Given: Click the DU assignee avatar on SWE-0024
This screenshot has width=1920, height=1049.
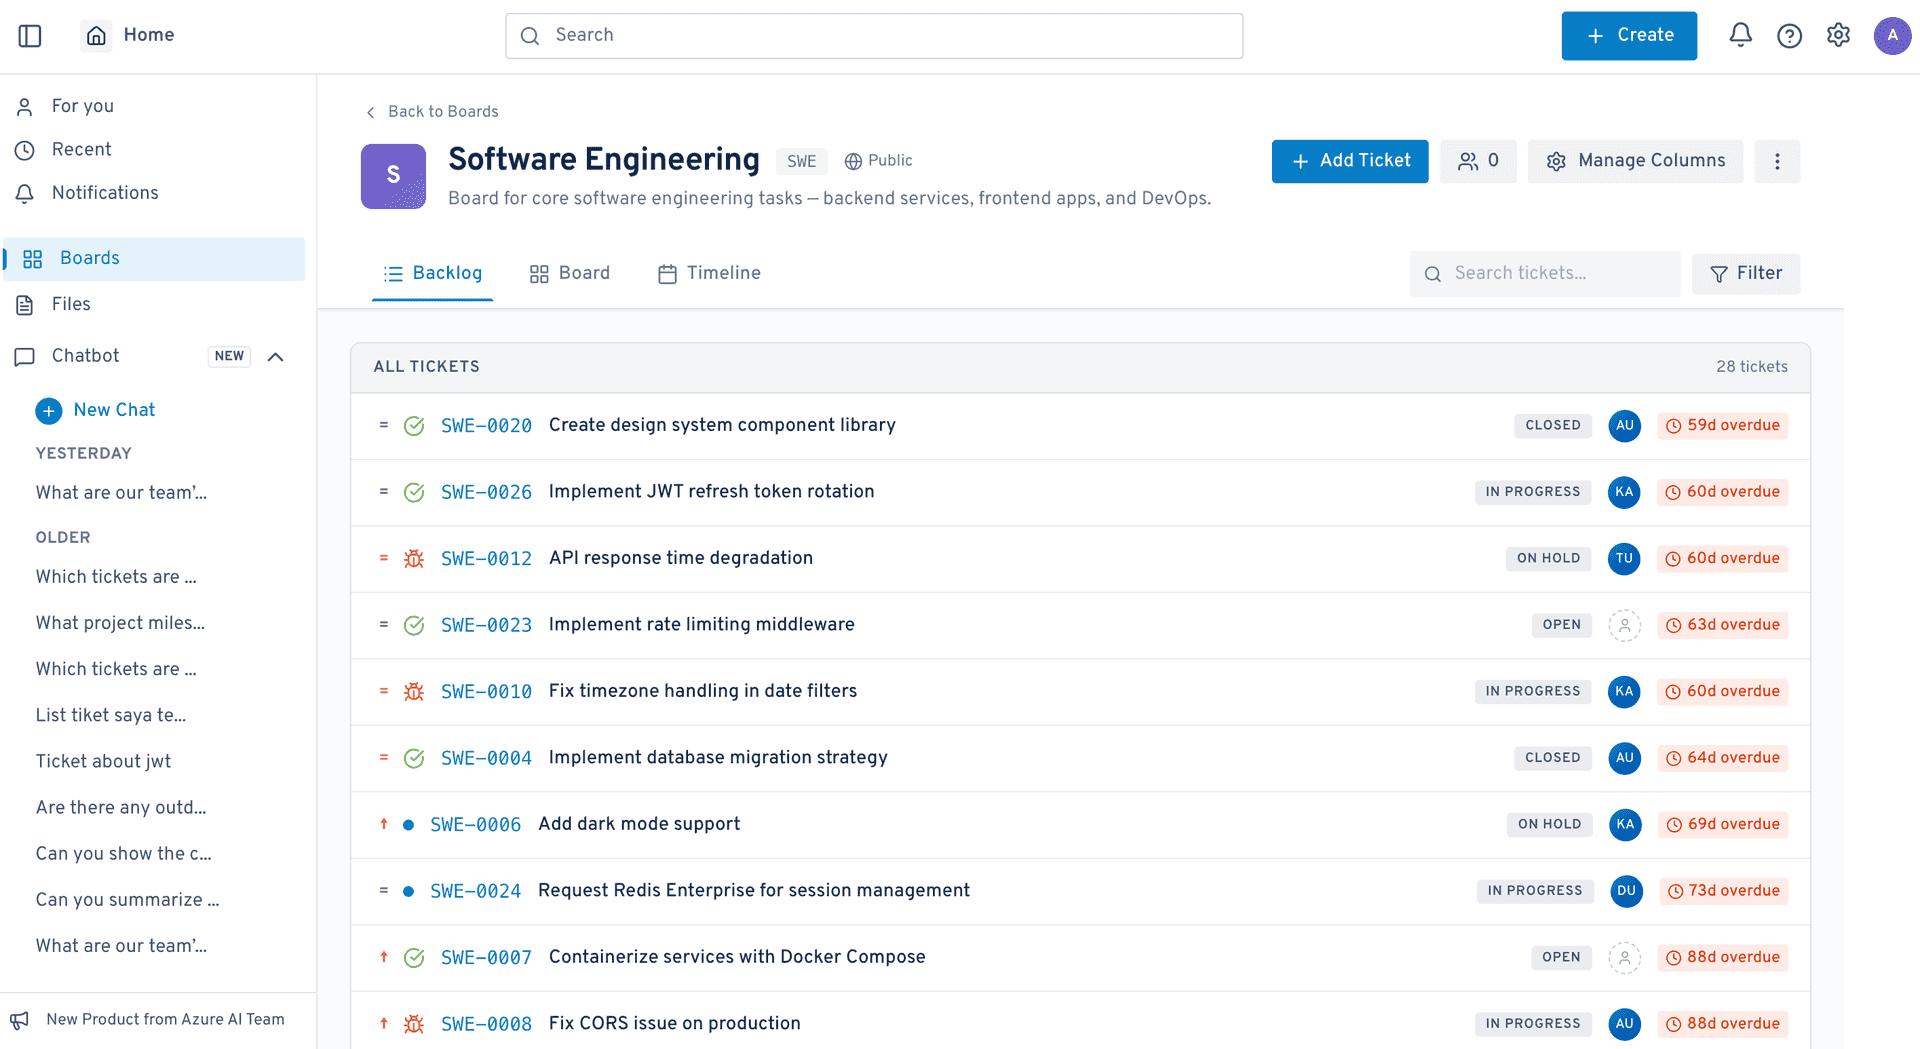Looking at the screenshot, I should tap(1626, 891).
